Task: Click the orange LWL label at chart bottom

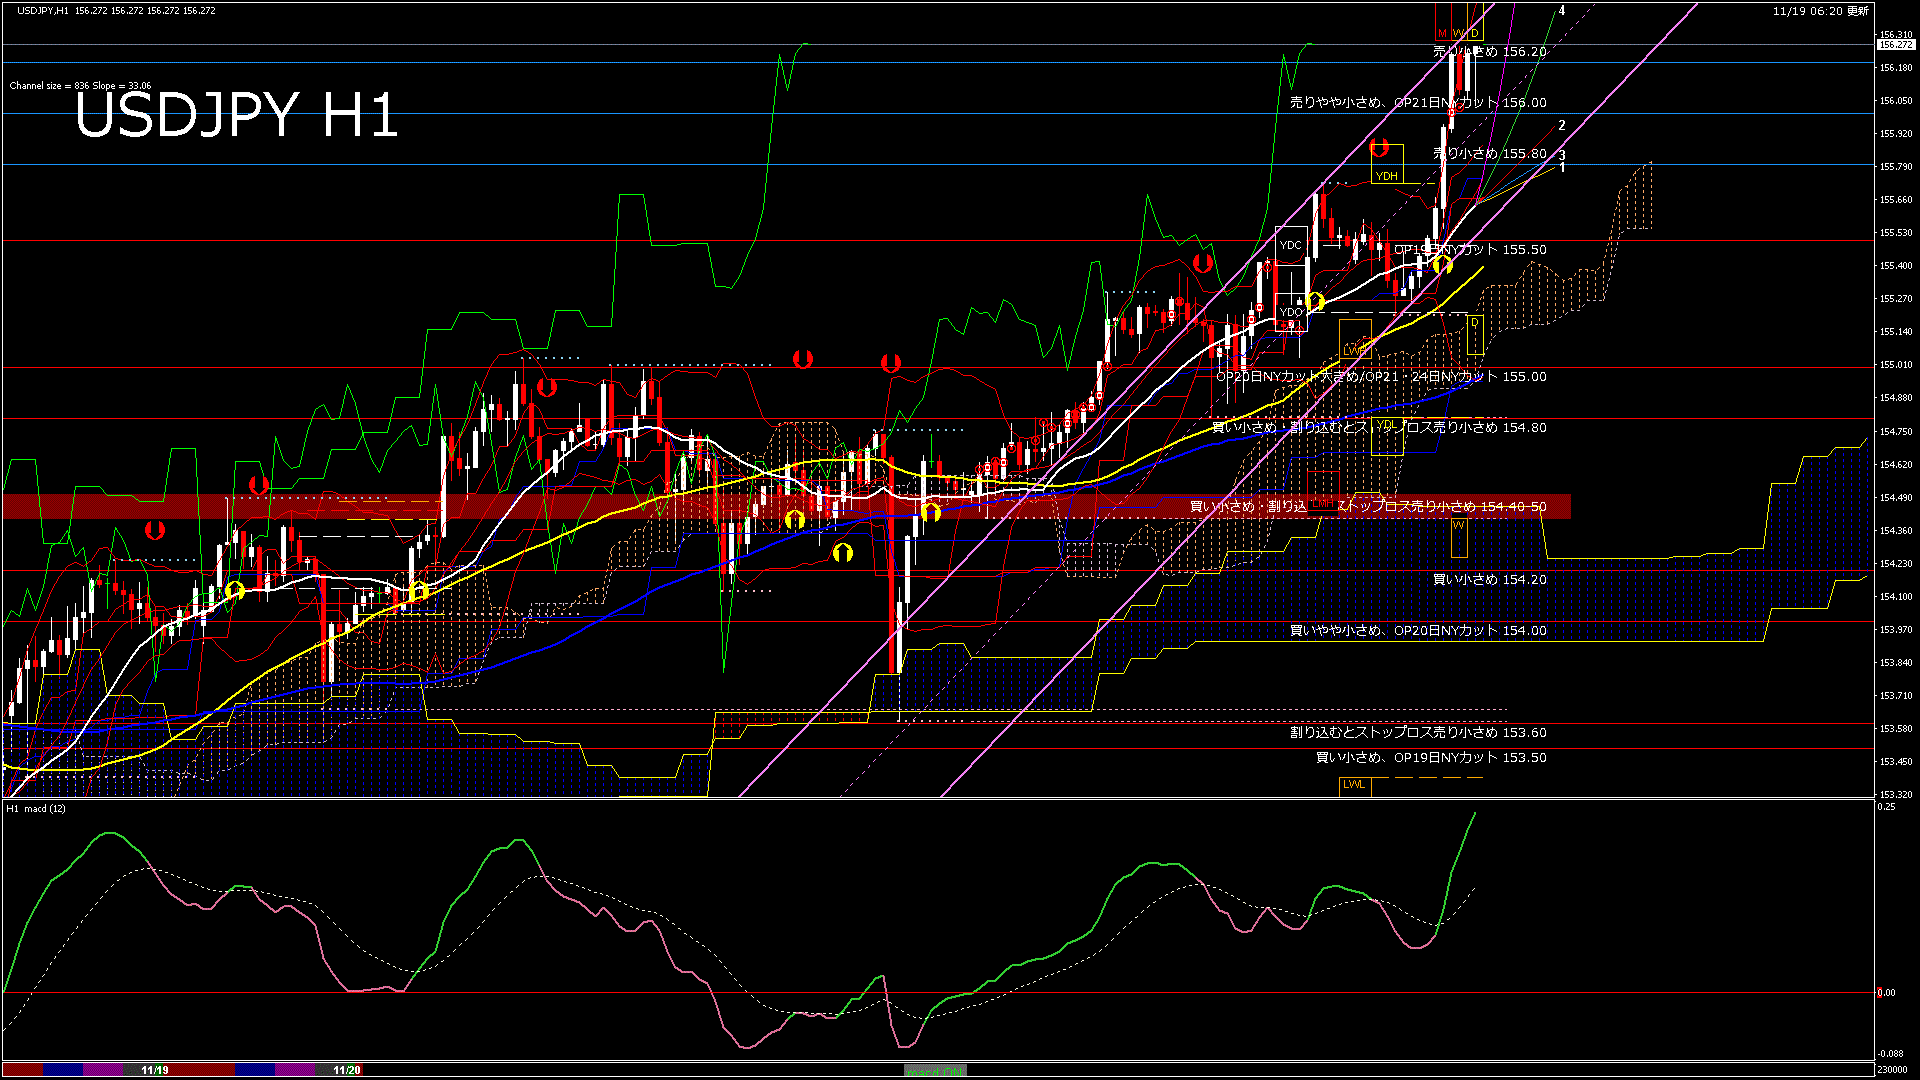Action: coord(1354,784)
